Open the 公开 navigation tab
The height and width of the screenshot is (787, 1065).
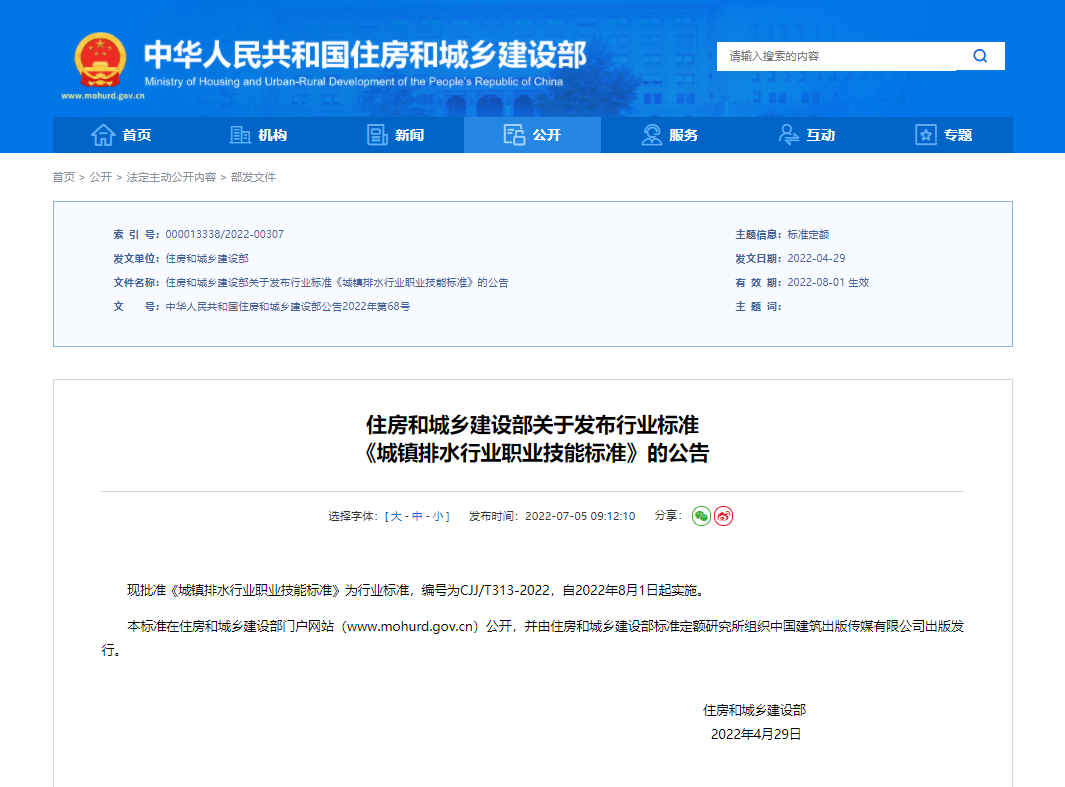pos(532,135)
